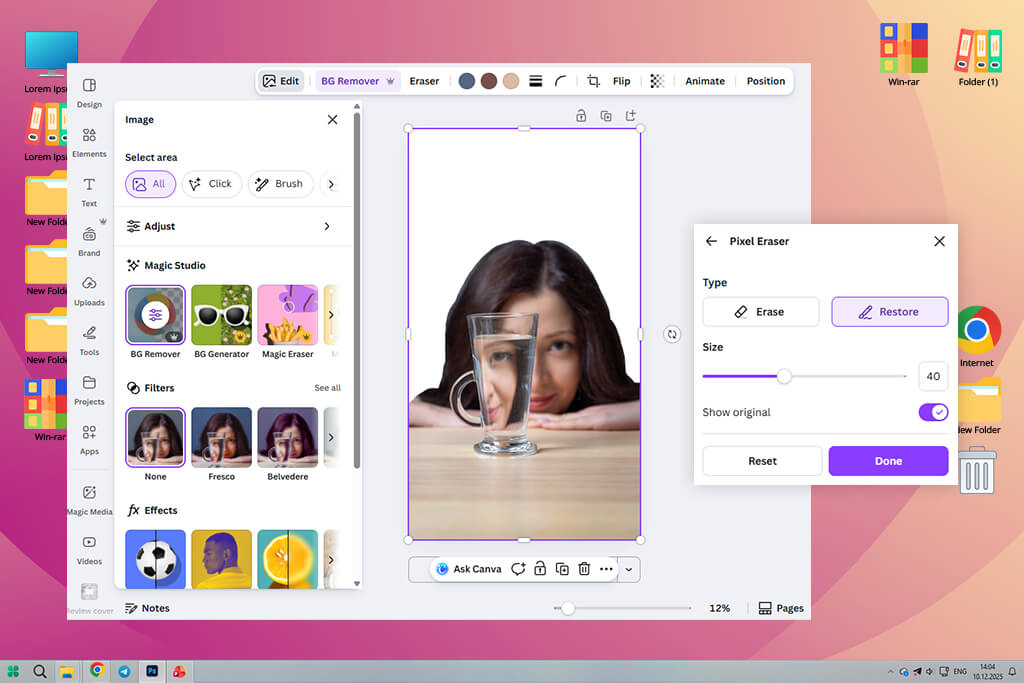Toggle the Show original switch
The height and width of the screenshot is (683, 1024).
[933, 412]
